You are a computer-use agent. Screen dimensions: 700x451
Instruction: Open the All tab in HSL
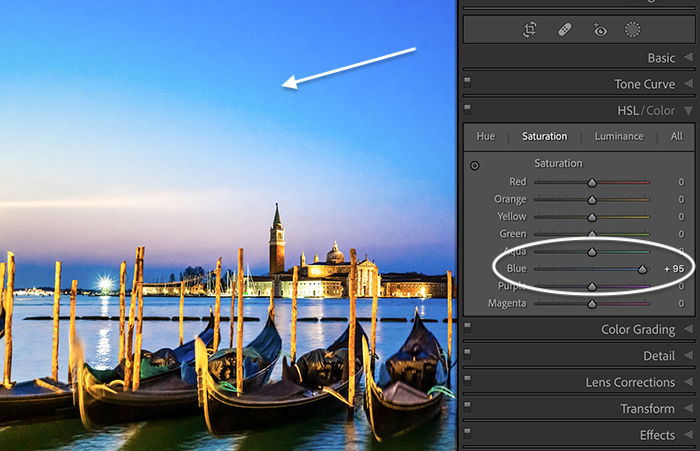676,136
